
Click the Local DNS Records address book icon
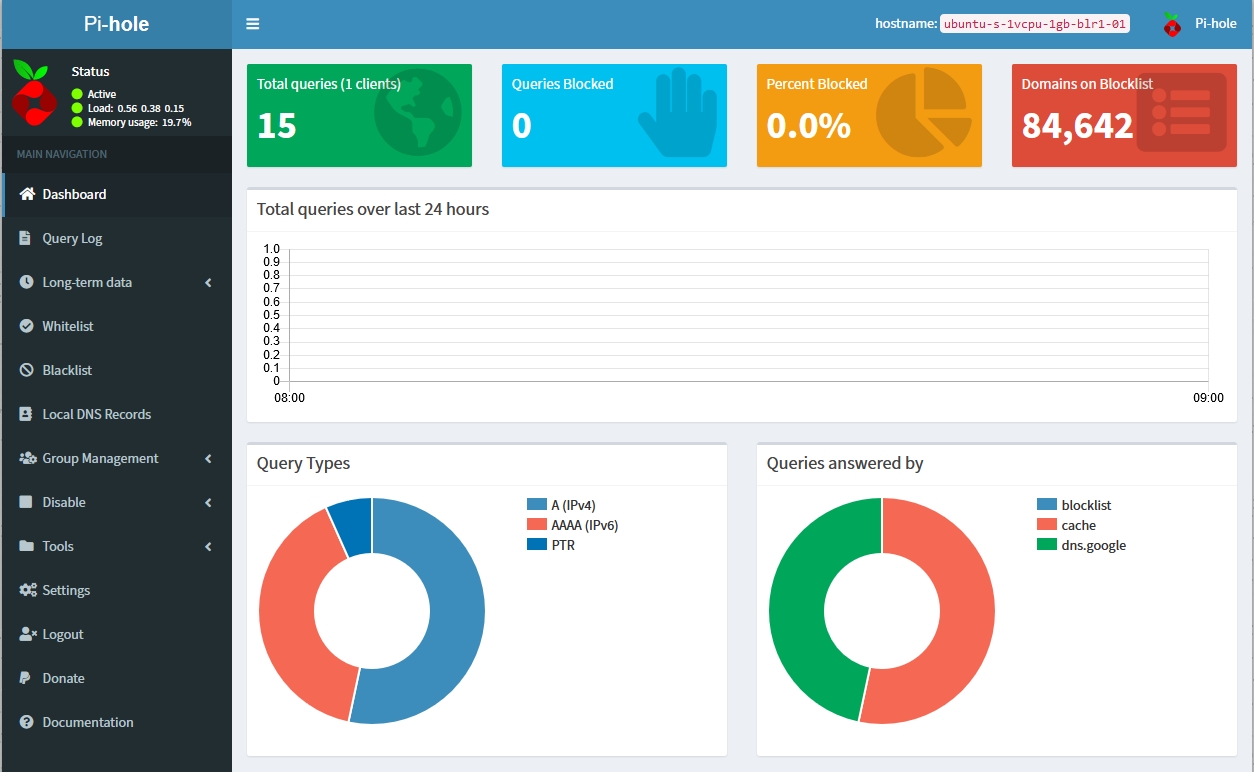pos(26,414)
